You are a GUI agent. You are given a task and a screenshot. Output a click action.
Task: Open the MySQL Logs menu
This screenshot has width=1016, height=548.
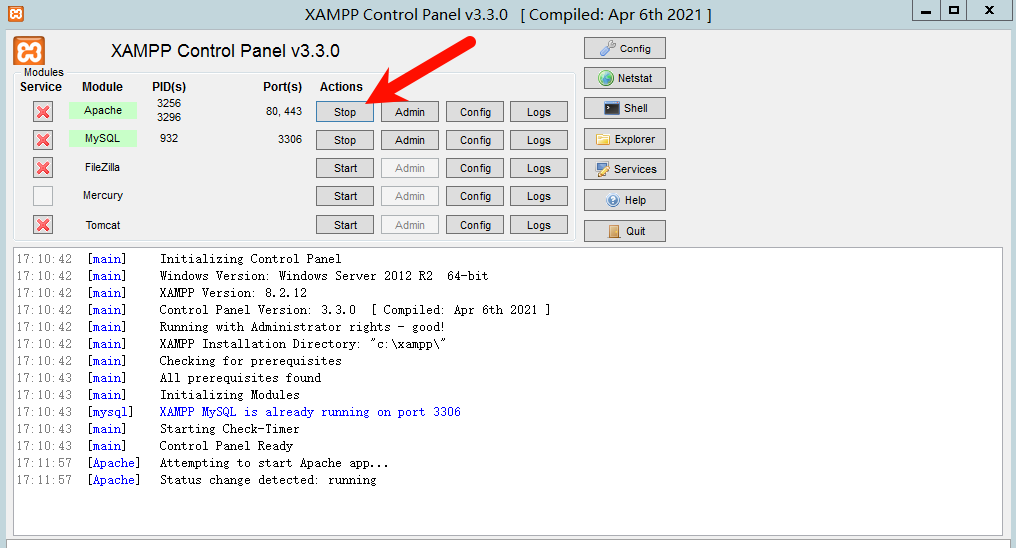pos(538,140)
